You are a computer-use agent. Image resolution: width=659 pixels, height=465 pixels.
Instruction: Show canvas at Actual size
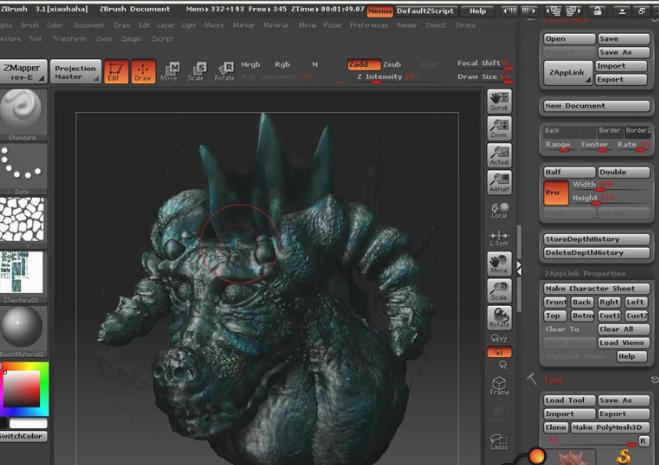[500, 155]
